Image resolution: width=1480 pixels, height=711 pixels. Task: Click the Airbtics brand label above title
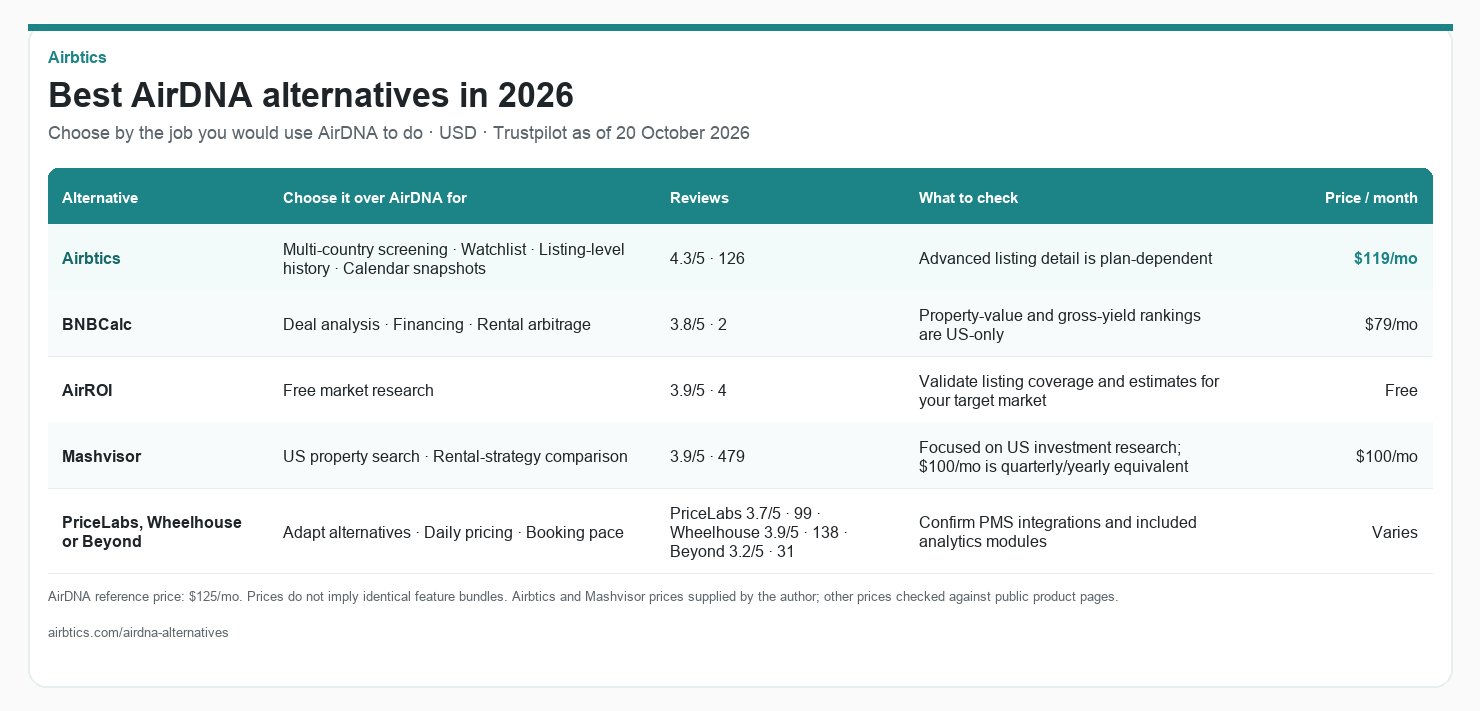click(77, 57)
